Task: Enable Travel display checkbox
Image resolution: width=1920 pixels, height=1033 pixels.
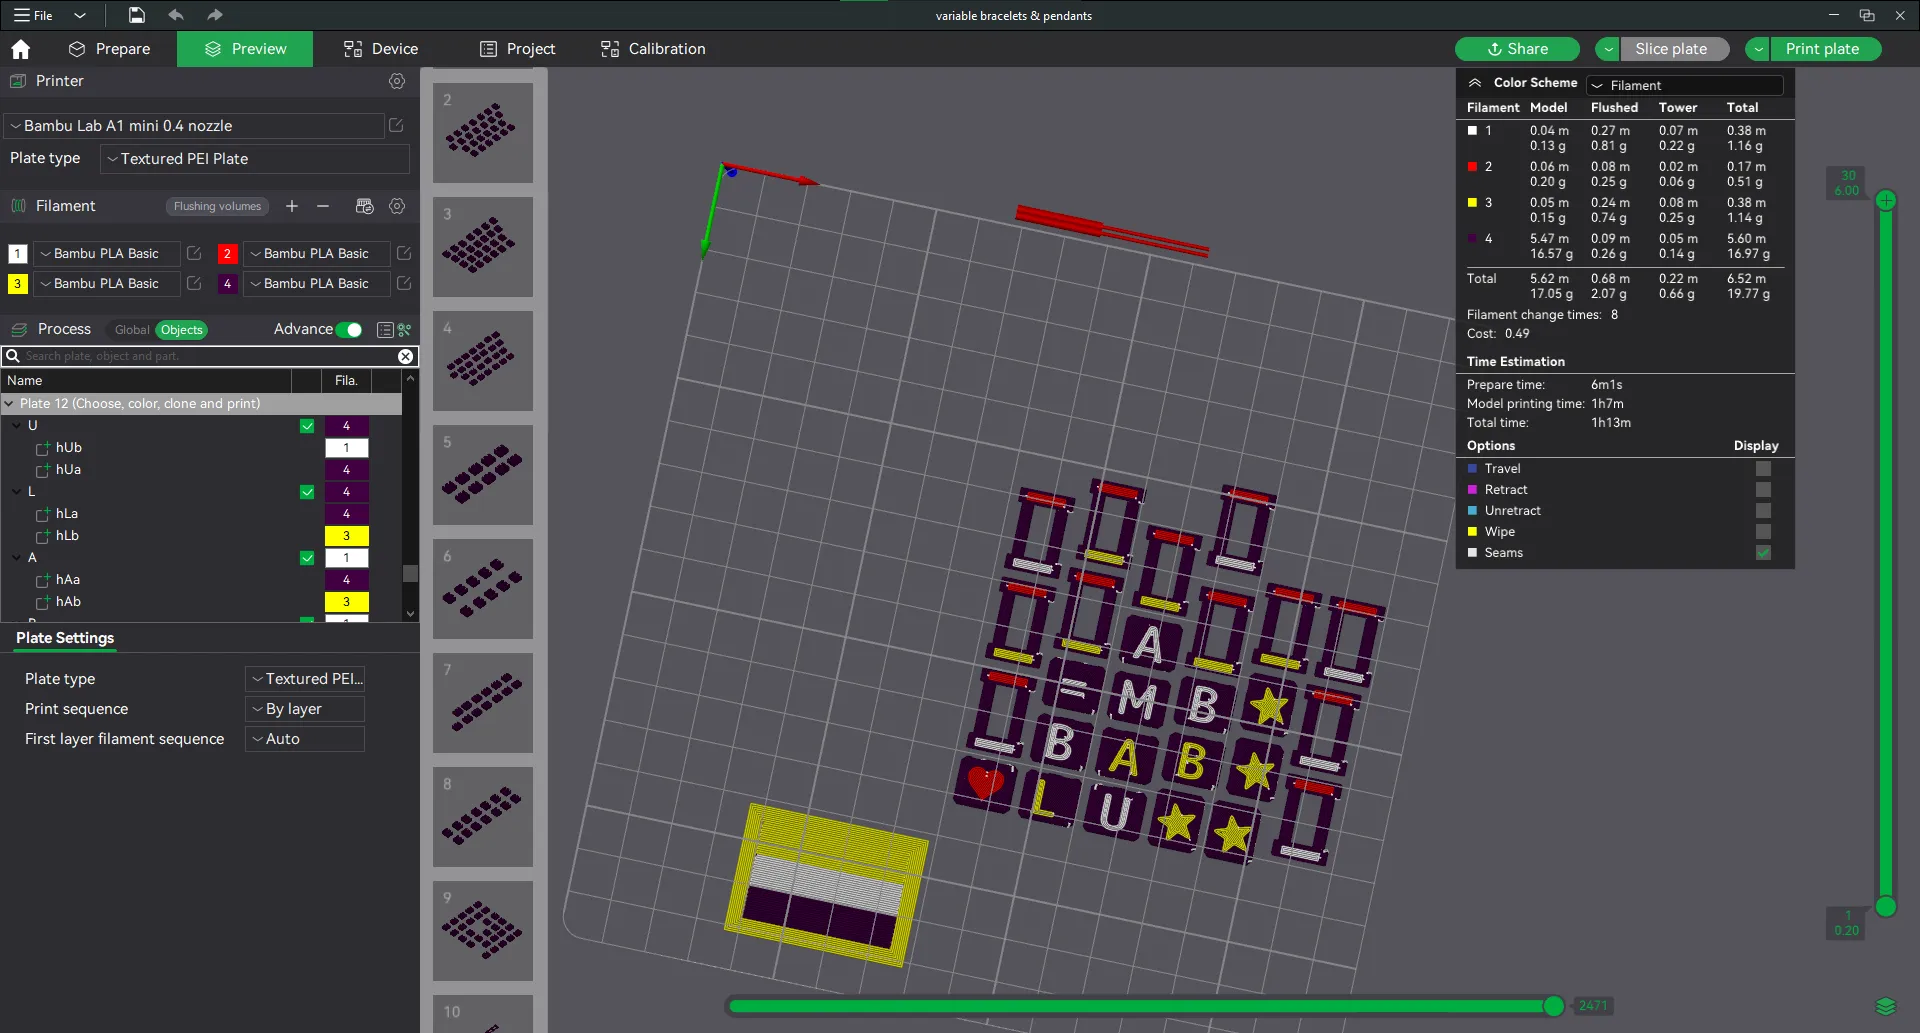Action: pos(1763,469)
